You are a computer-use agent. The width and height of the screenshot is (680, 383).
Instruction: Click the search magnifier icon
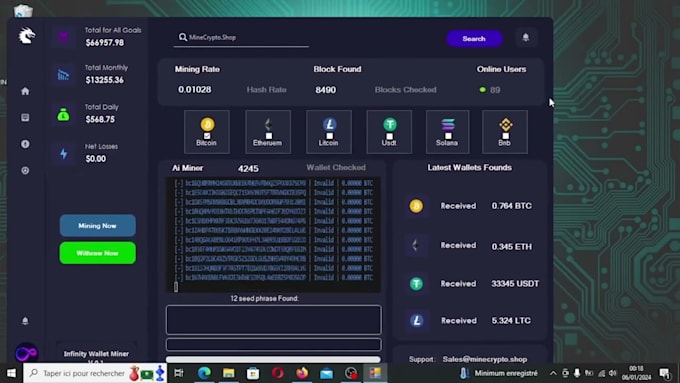point(183,37)
